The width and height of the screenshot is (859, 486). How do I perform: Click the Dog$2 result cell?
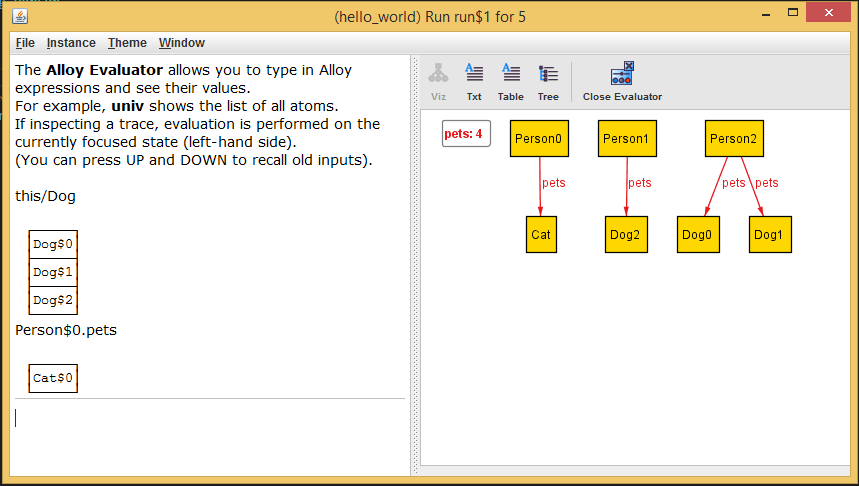(x=53, y=300)
